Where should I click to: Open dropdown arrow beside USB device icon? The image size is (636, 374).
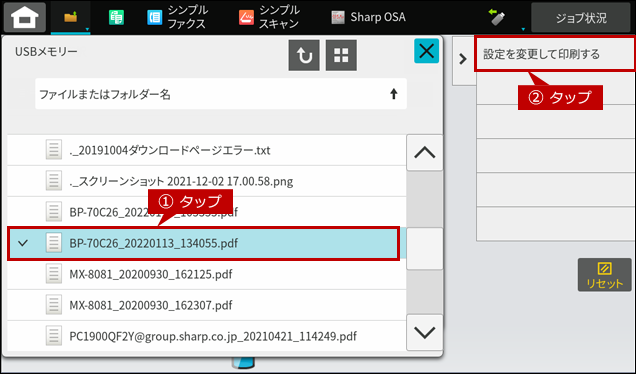523,29
